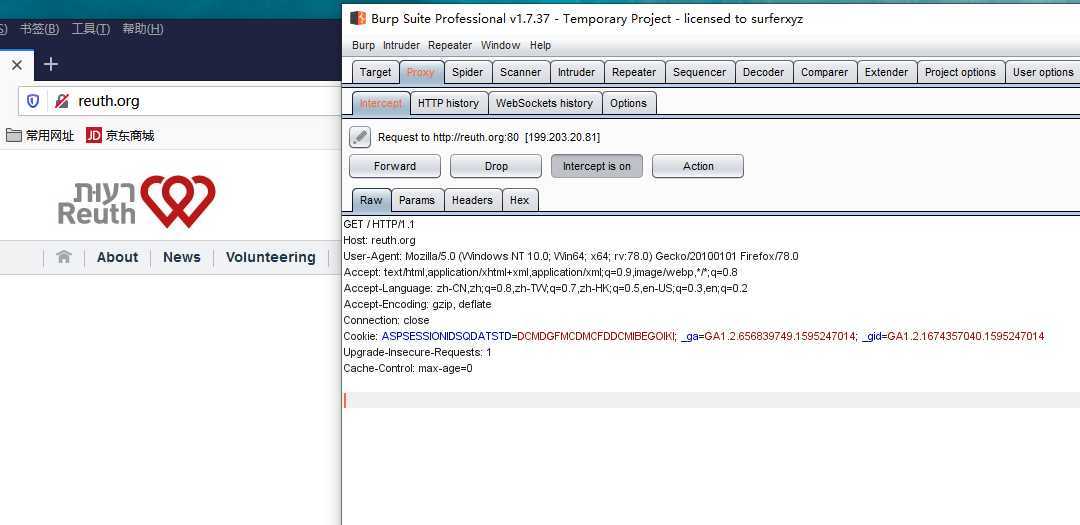Open the Volunteering link on Reuth site
This screenshot has width=1080, height=525.
[271, 257]
